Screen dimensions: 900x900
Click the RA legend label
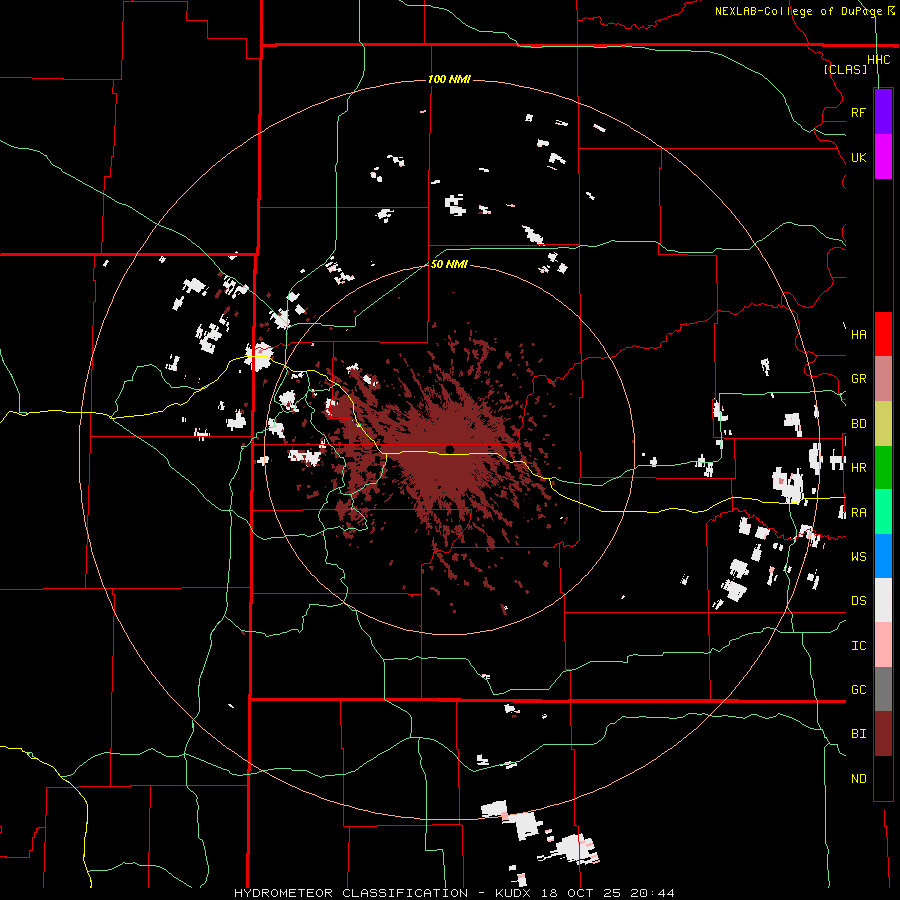click(858, 513)
